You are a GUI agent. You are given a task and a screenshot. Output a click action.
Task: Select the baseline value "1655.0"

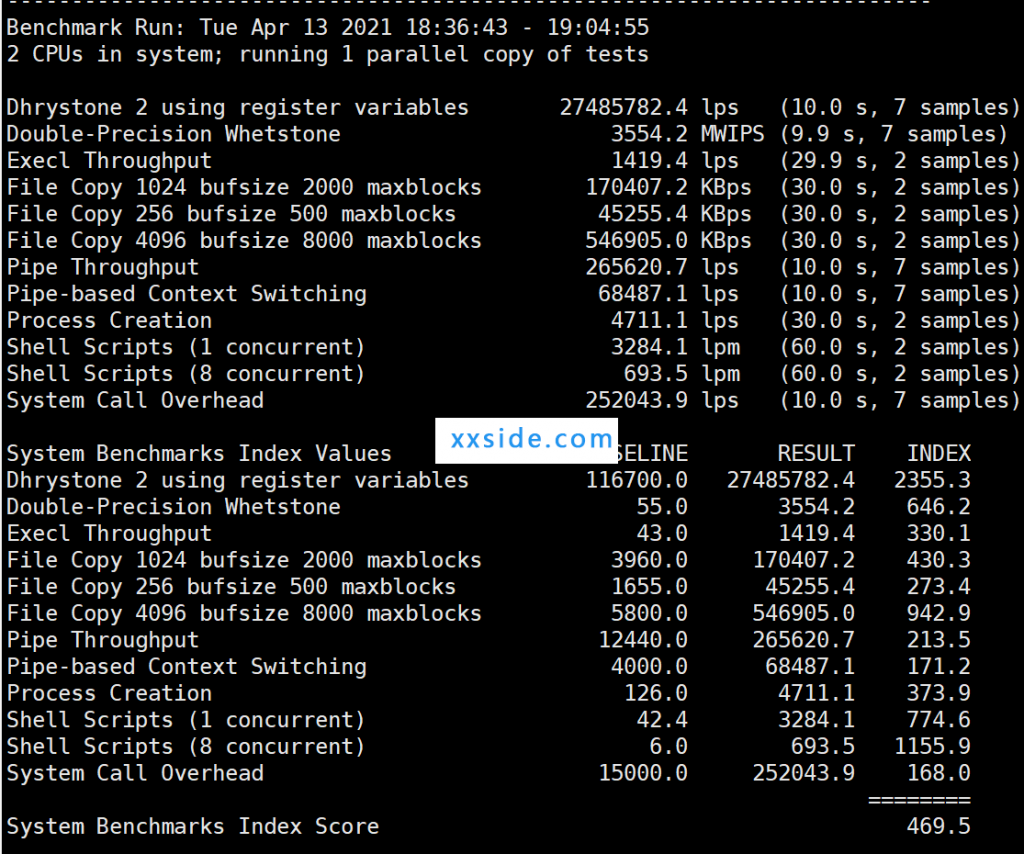[650, 587]
